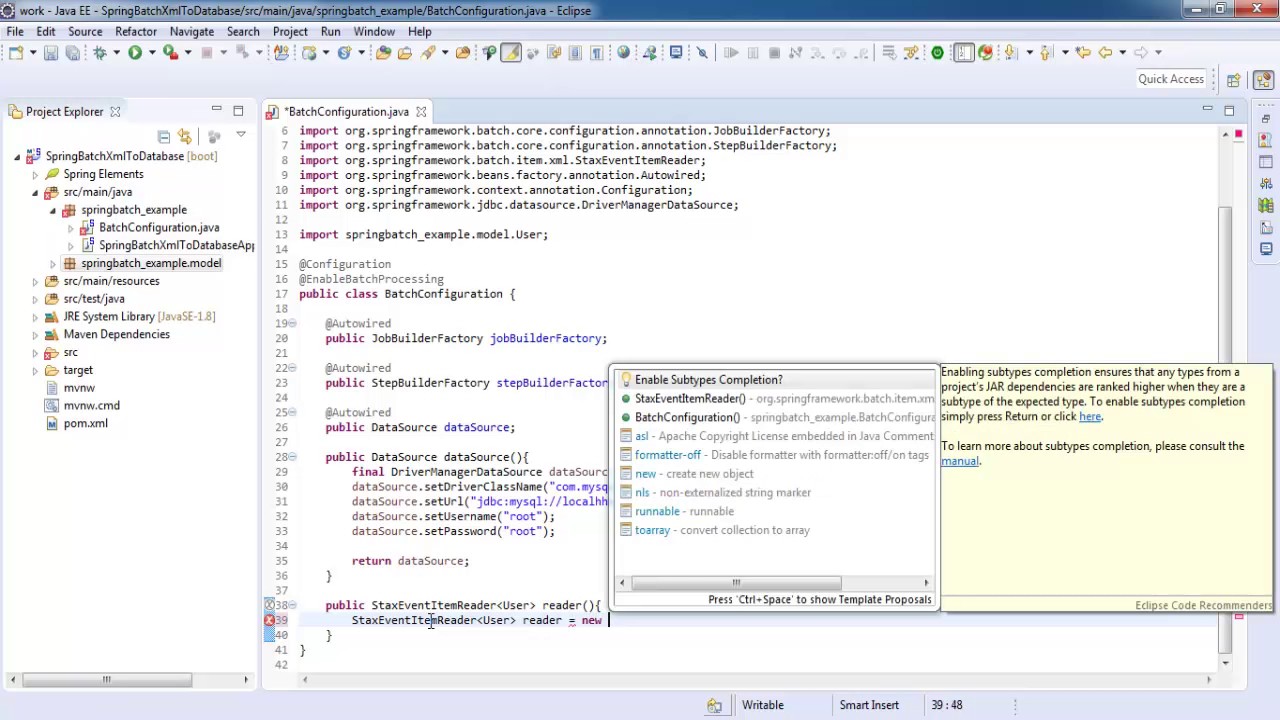Toggle Link with Editor in Project Explorer
Viewport: 1280px width, 720px height.
click(185, 136)
